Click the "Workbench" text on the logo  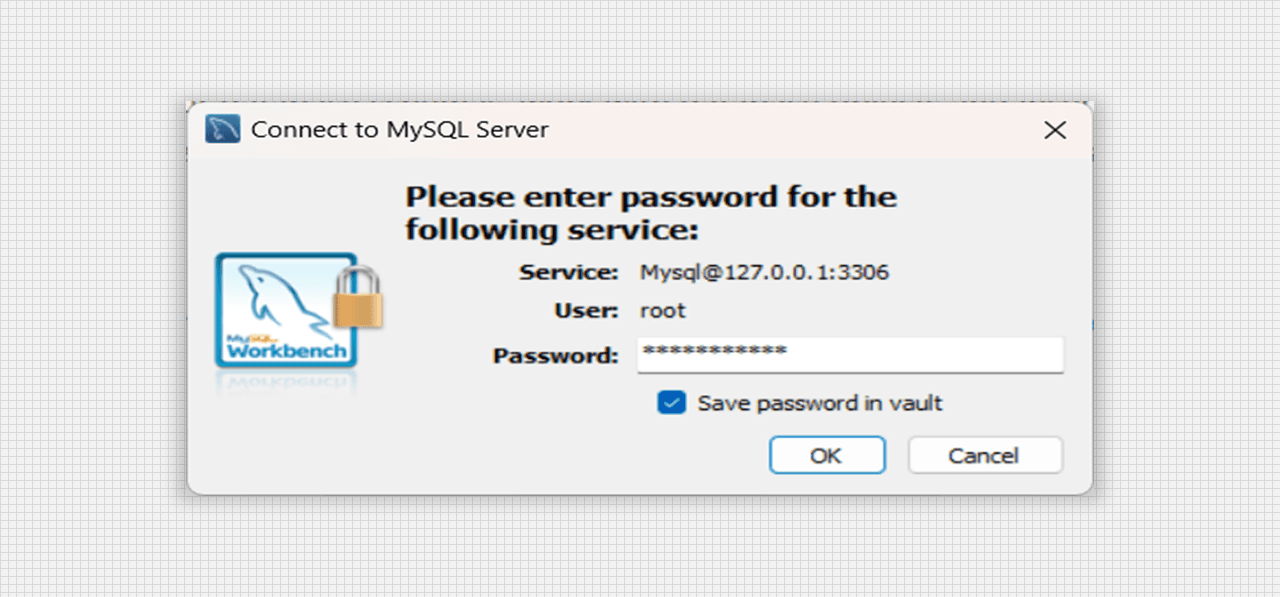[287, 351]
